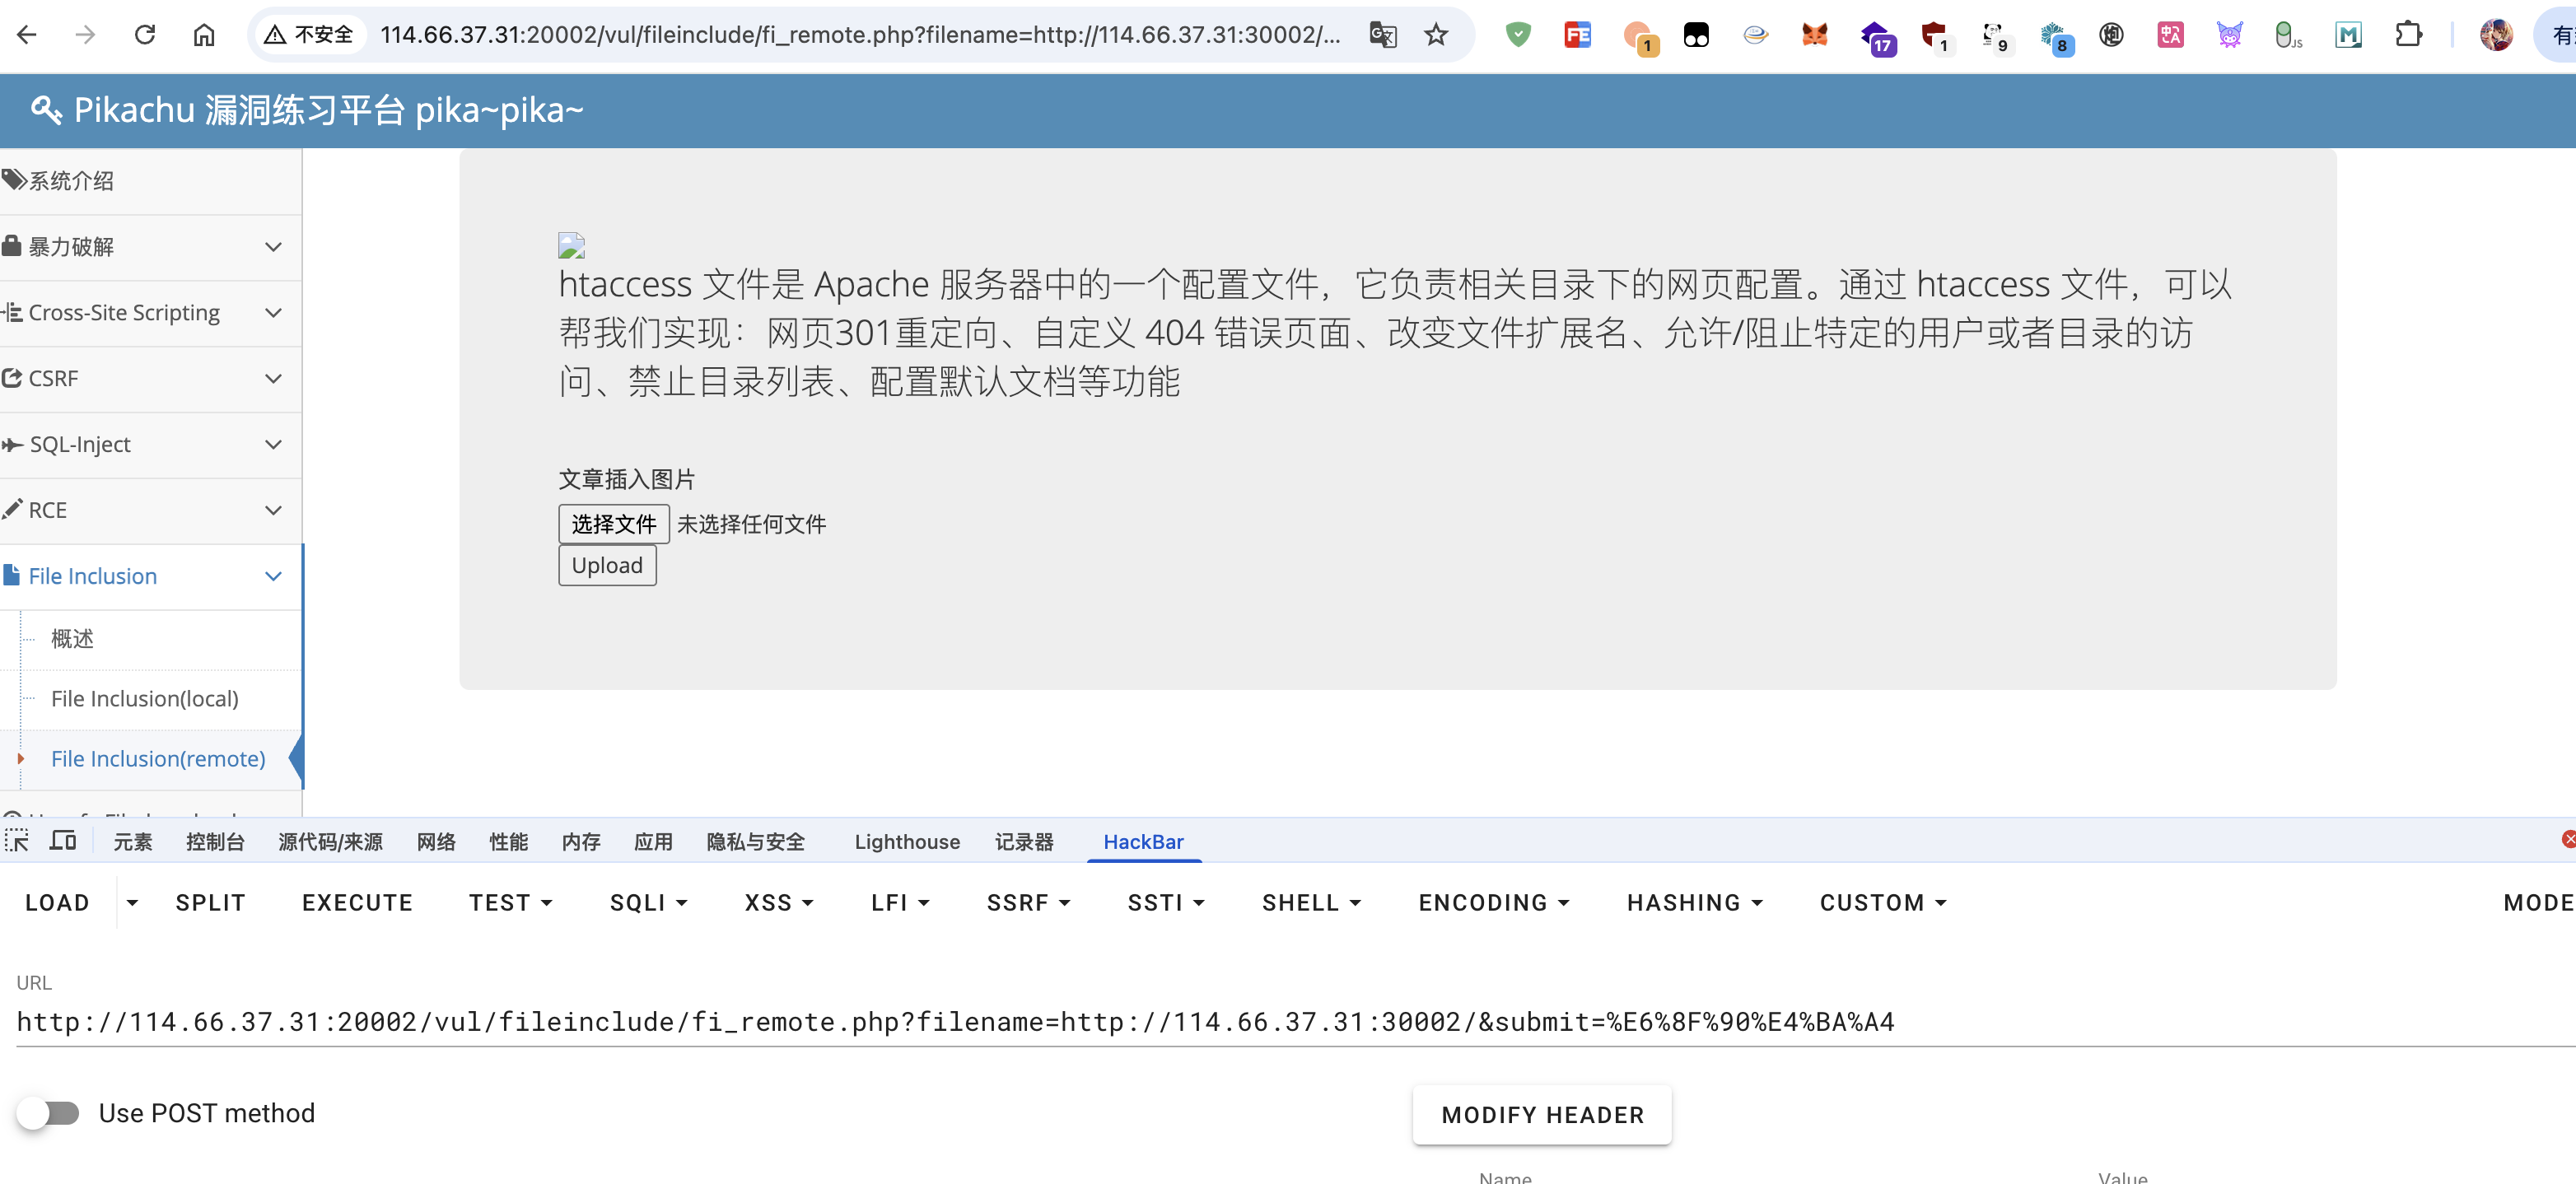
Task: Click the MODIFY HEADER button
Action: (1542, 1115)
